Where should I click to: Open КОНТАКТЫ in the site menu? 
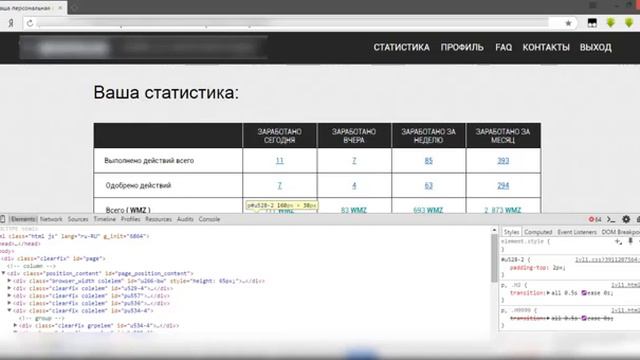click(546, 47)
